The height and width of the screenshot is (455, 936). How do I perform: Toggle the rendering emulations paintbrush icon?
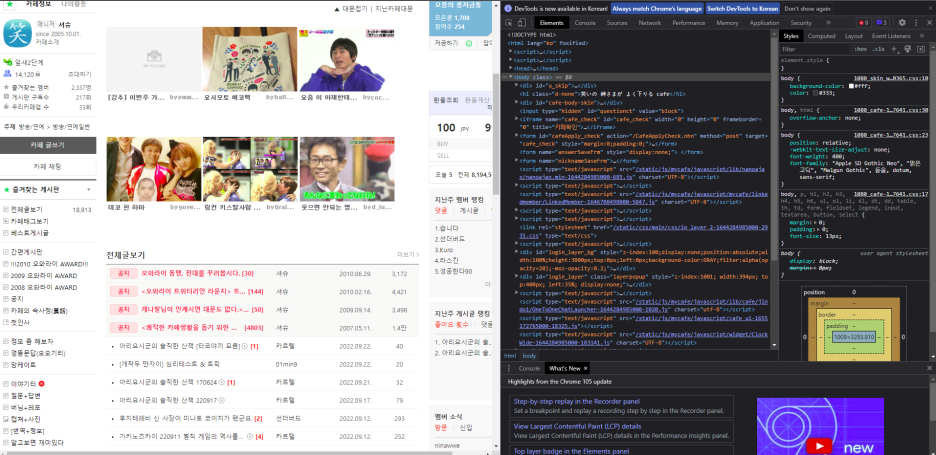click(907, 49)
